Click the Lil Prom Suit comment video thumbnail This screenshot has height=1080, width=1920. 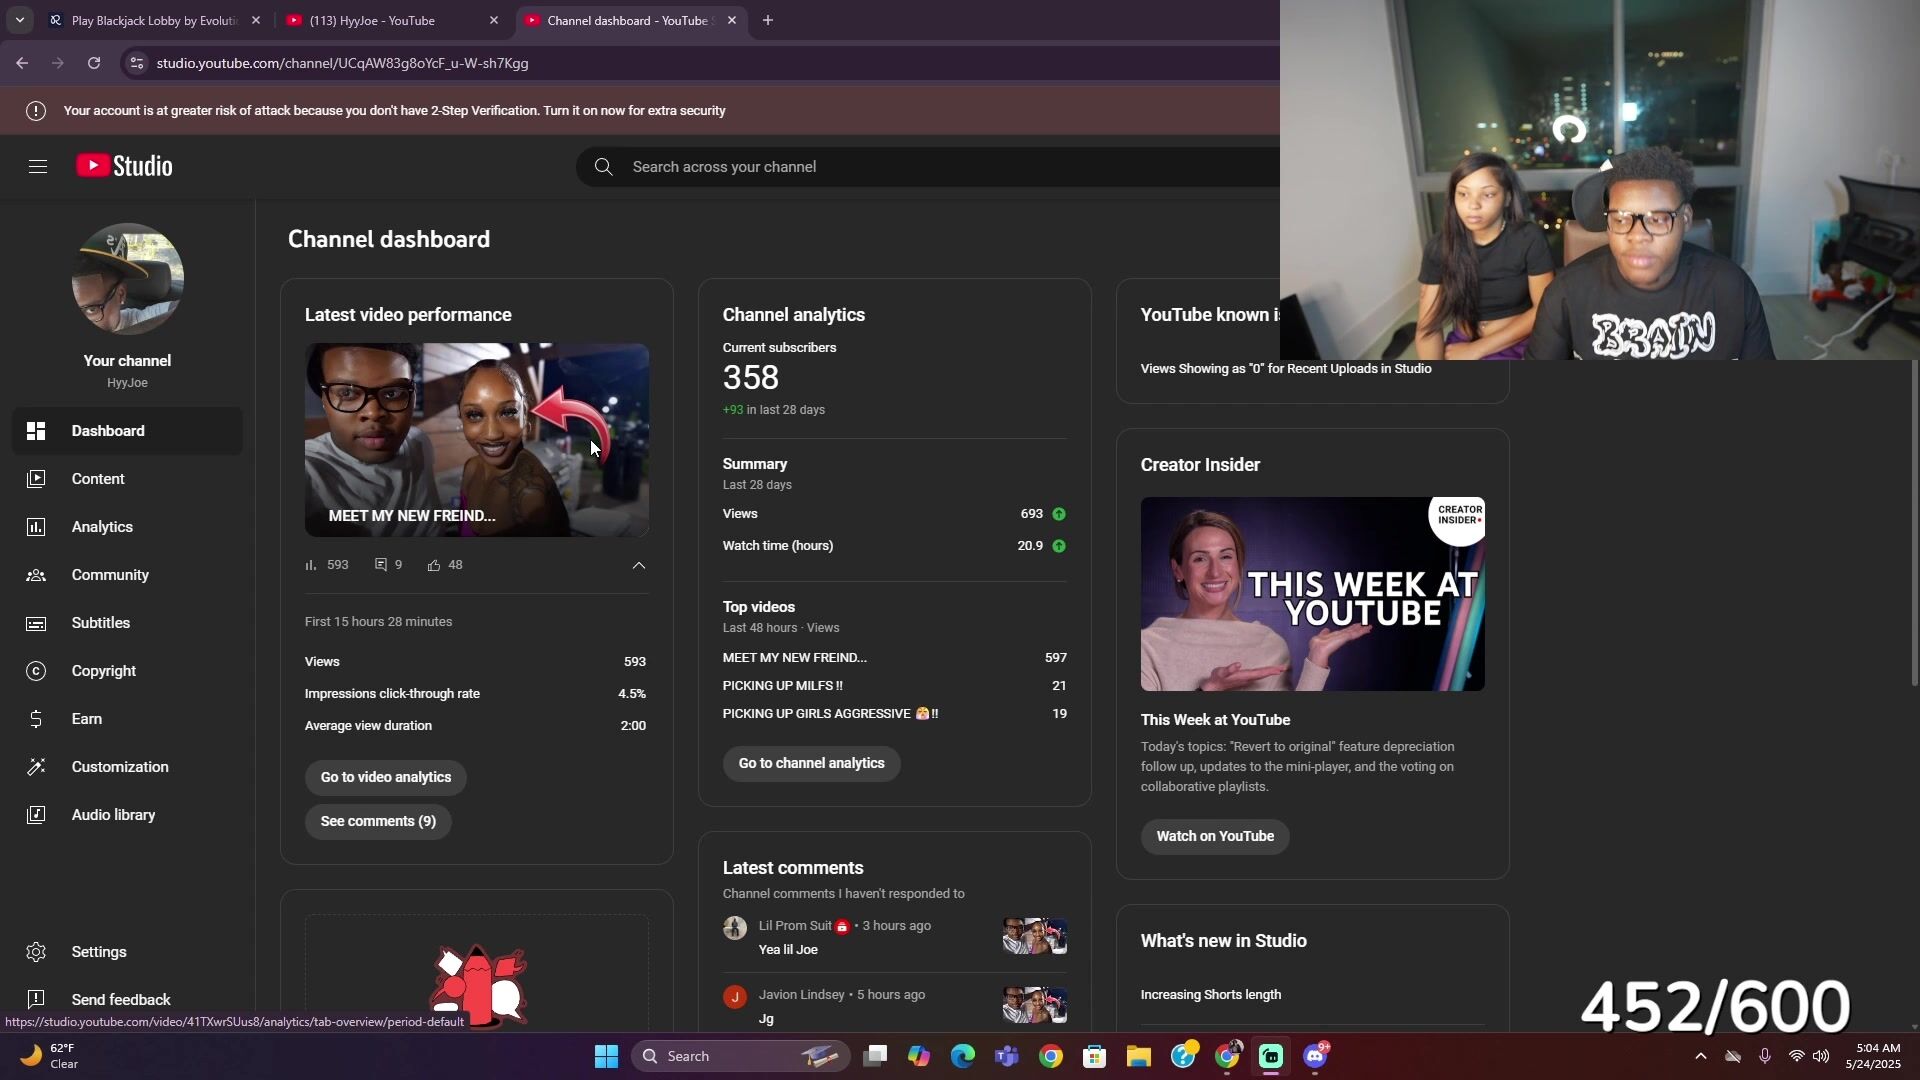click(1035, 937)
